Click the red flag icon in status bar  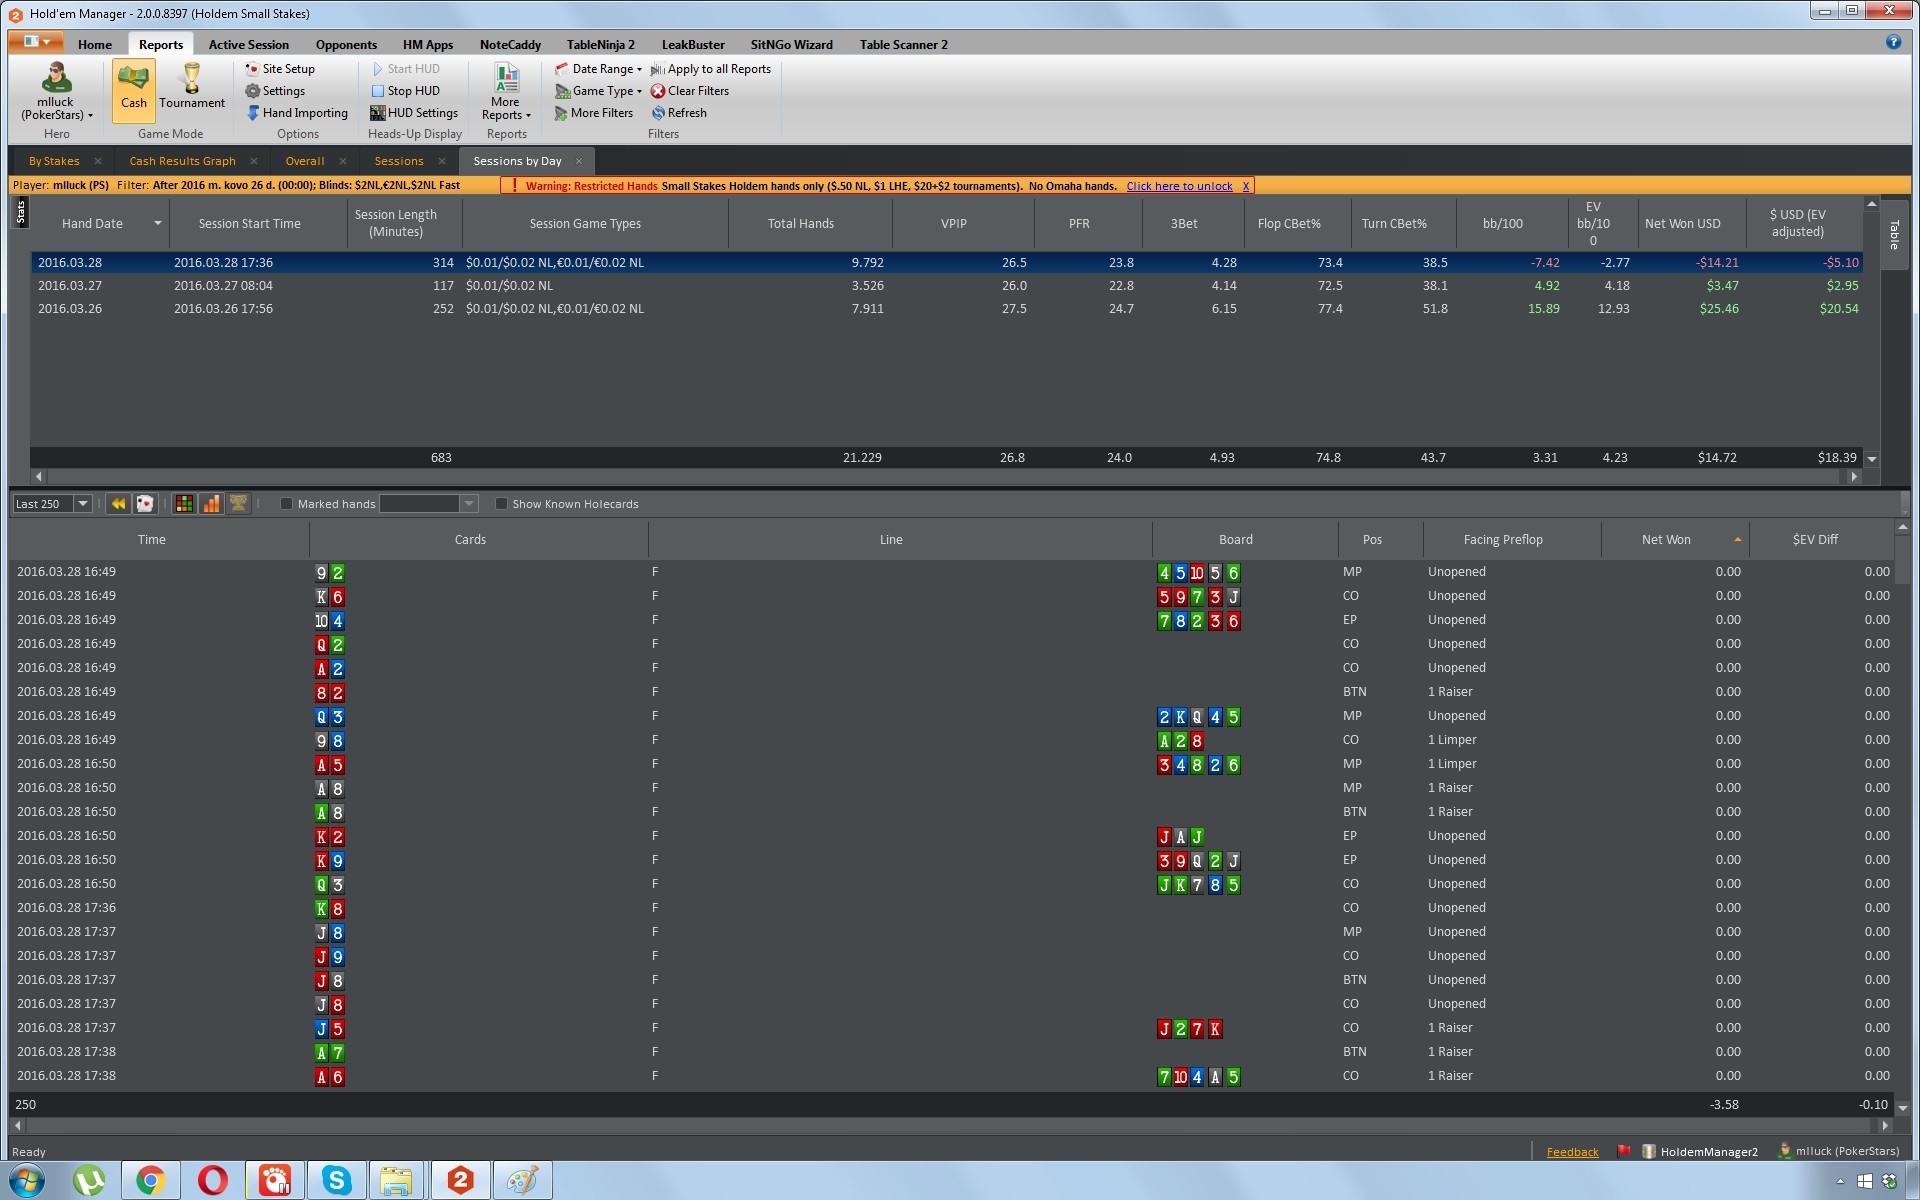[x=1624, y=1151]
